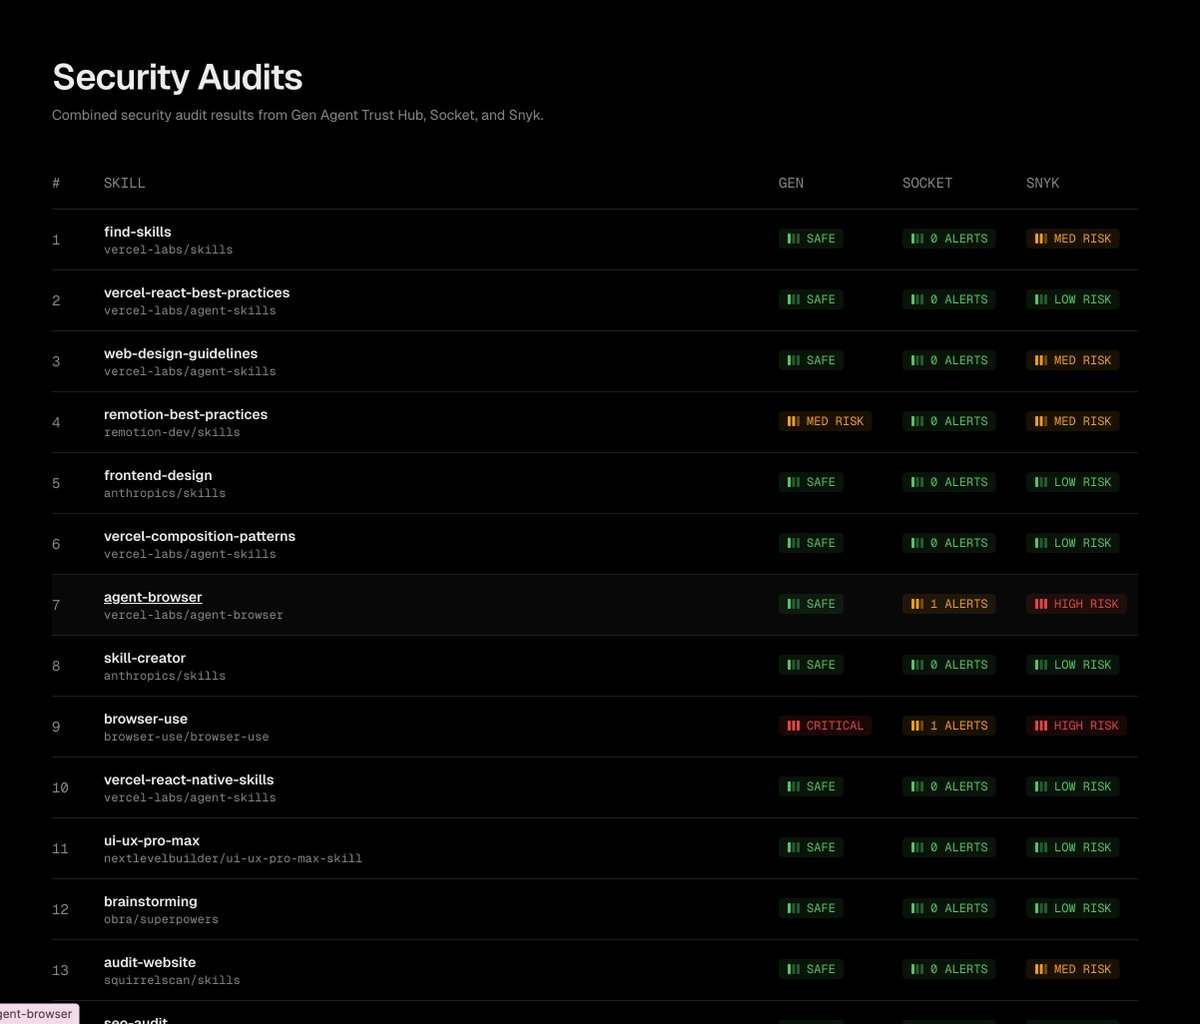Click the SKILL column header
Viewport: 1200px width, 1024px height.
coord(124,184)
